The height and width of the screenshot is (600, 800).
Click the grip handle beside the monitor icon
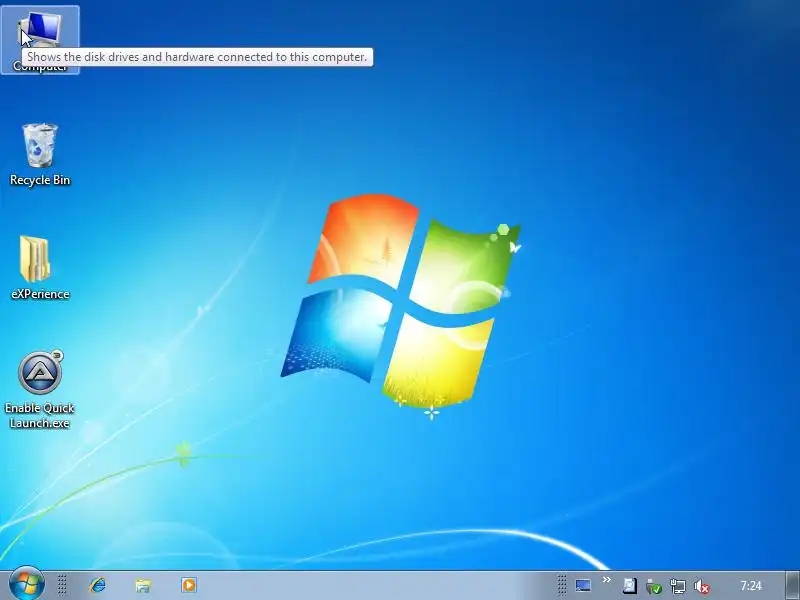pos(562,585)
